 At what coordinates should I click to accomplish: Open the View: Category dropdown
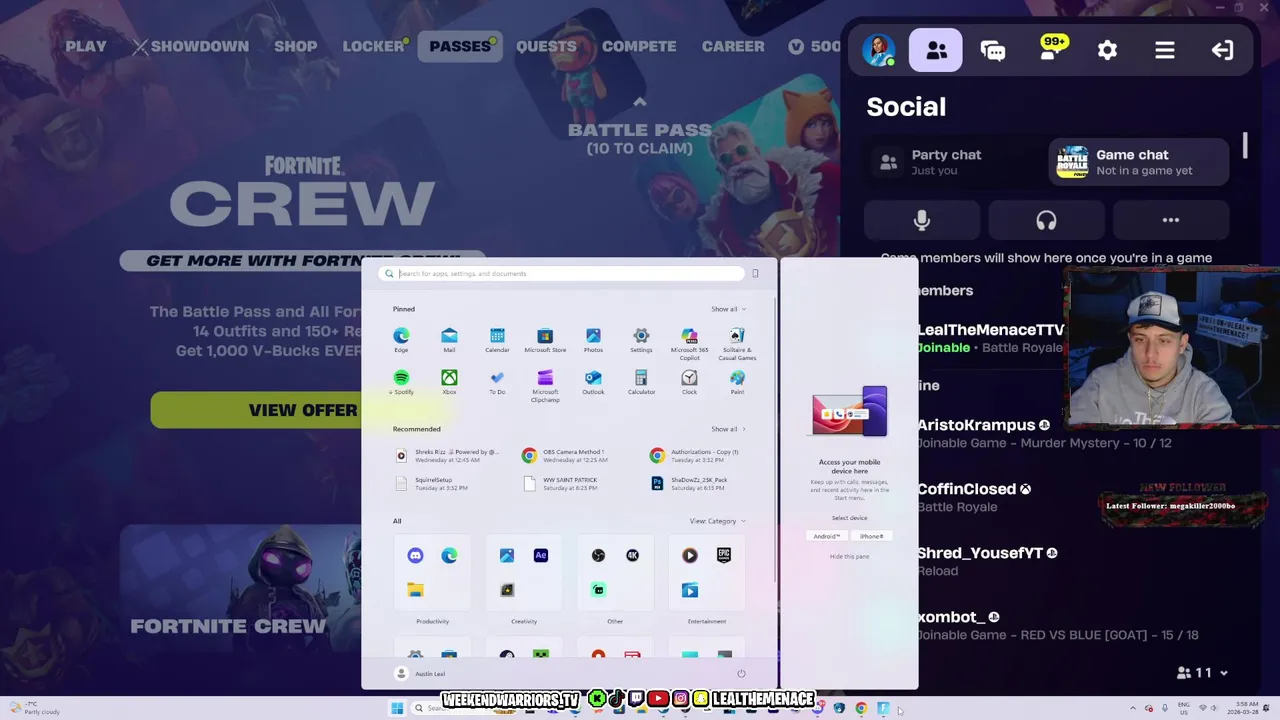click(717, 521)
